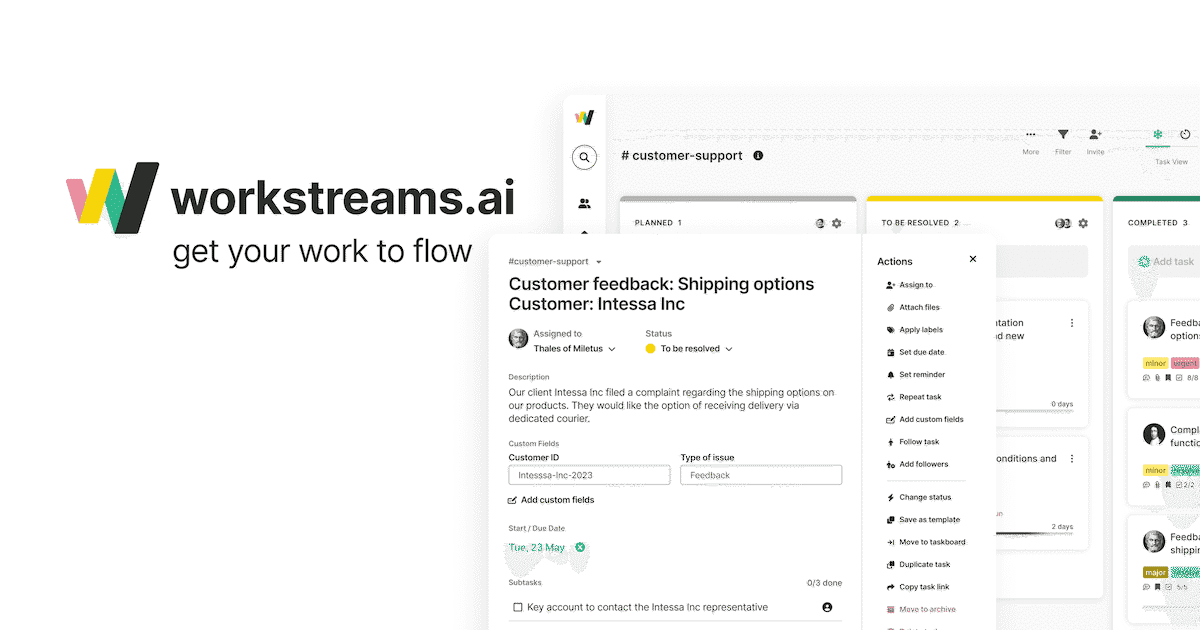Viewport: 1200px width, 630px height.
Task: Open the To be resolved status dropdown
Action: (729, 349)
